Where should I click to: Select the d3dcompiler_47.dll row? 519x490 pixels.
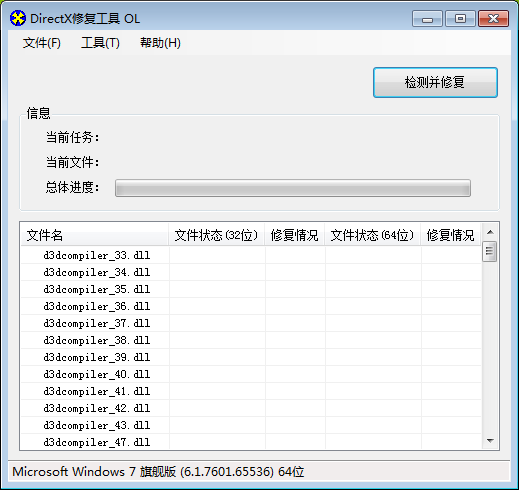click(x=251, y=442)
